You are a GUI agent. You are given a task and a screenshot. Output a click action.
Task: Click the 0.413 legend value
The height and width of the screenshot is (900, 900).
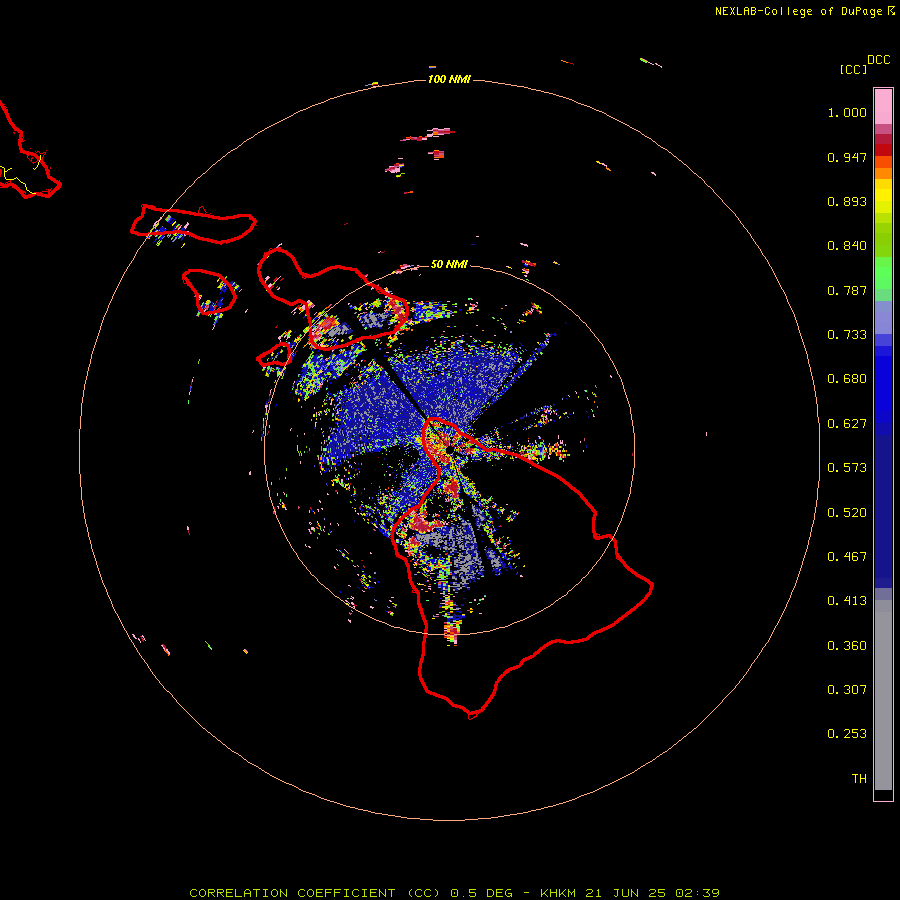point(847,601)
